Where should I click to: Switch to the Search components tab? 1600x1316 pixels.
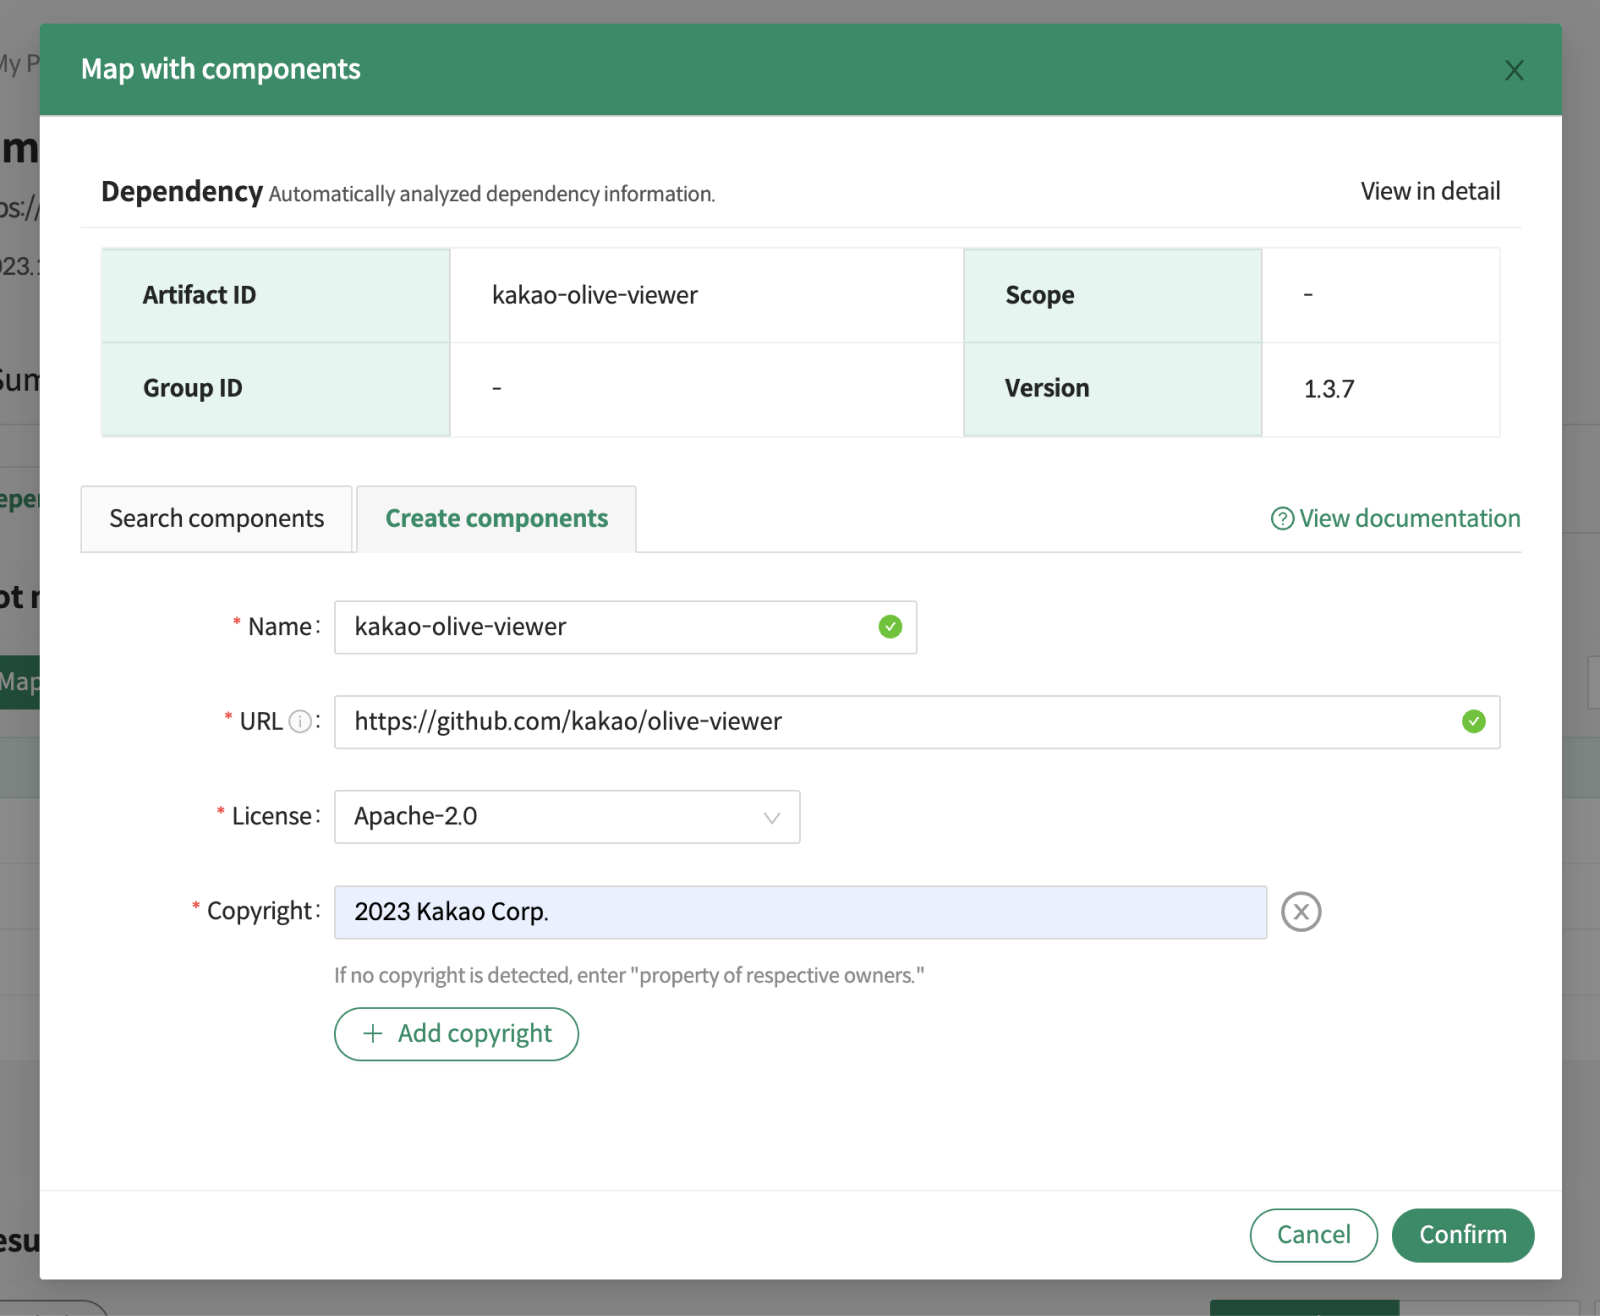coord(216,519)
